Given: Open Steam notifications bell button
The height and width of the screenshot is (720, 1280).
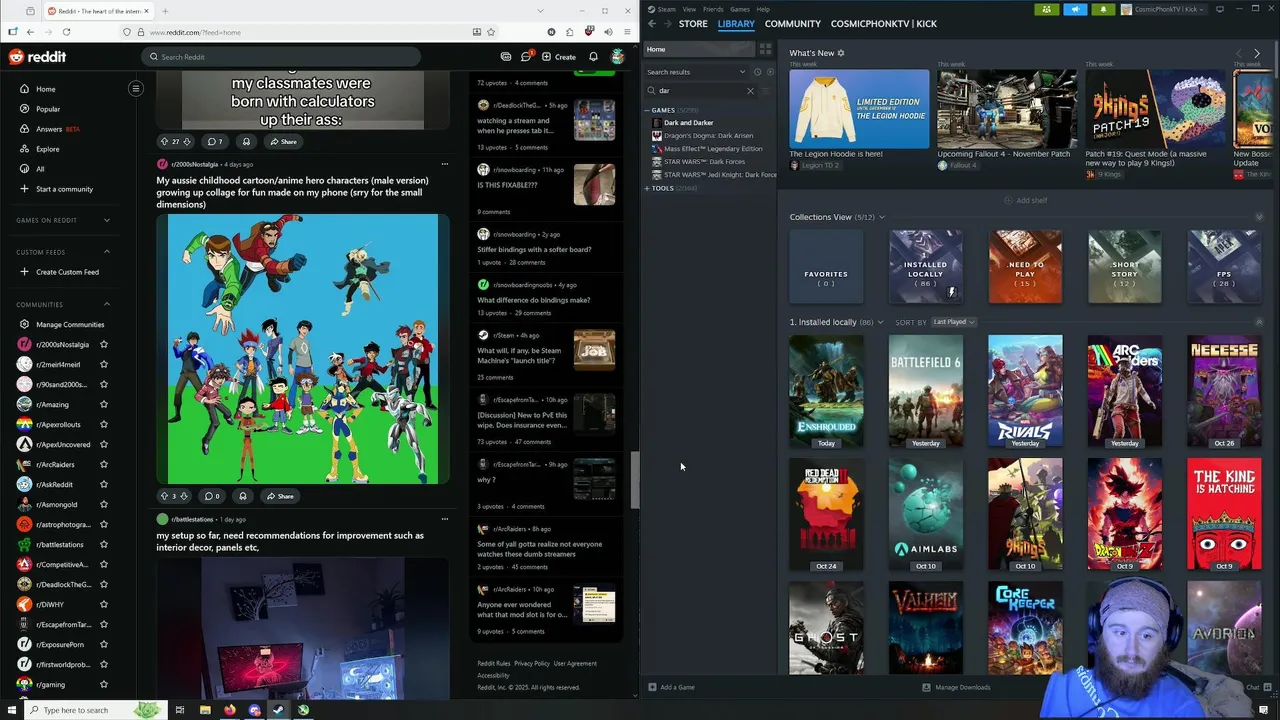Looking at the screenshot, I should point(1103,9).
